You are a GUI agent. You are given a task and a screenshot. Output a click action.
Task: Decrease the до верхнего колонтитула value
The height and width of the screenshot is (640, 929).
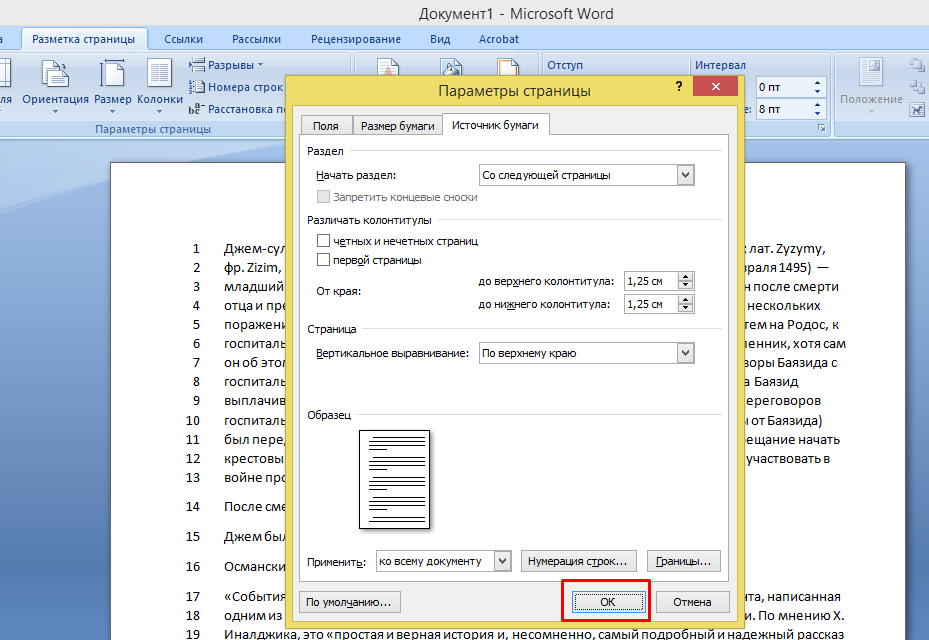(685, 285)
